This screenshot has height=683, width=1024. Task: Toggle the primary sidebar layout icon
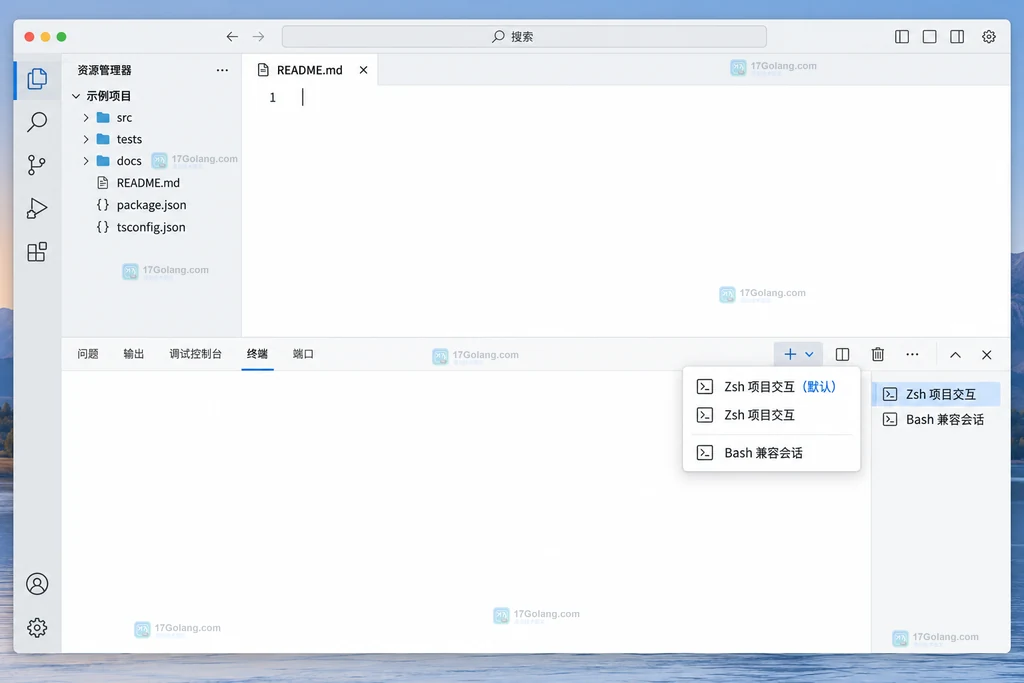coord(902,37)
